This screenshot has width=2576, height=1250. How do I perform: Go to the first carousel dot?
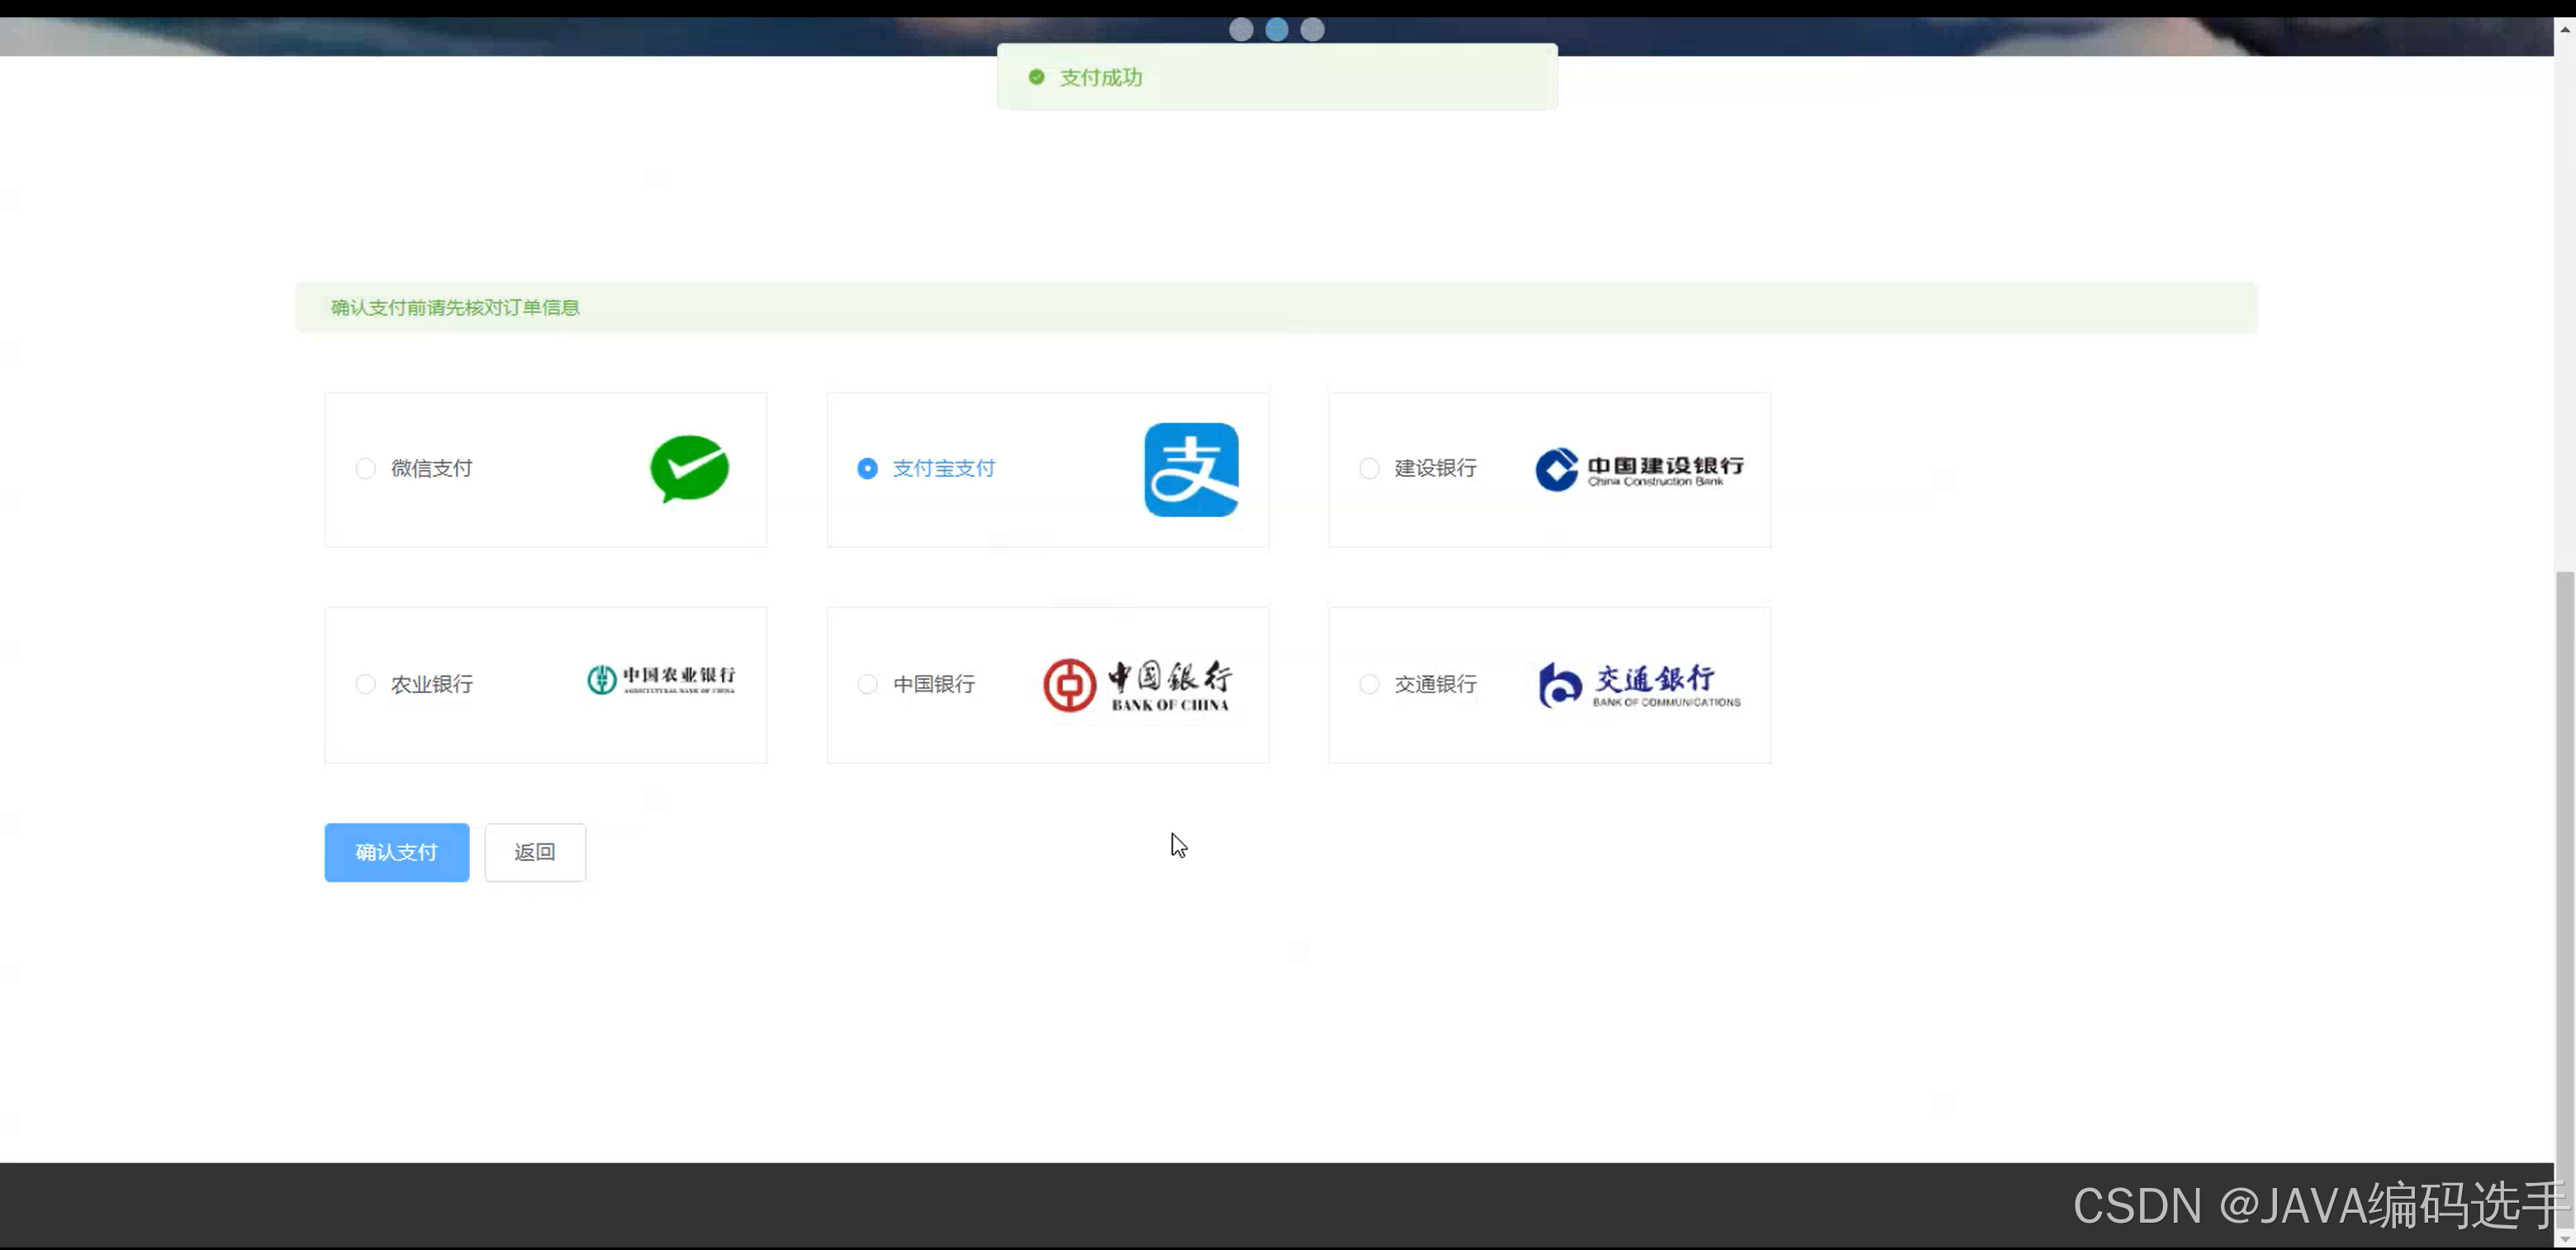(x=1241, y=29)
